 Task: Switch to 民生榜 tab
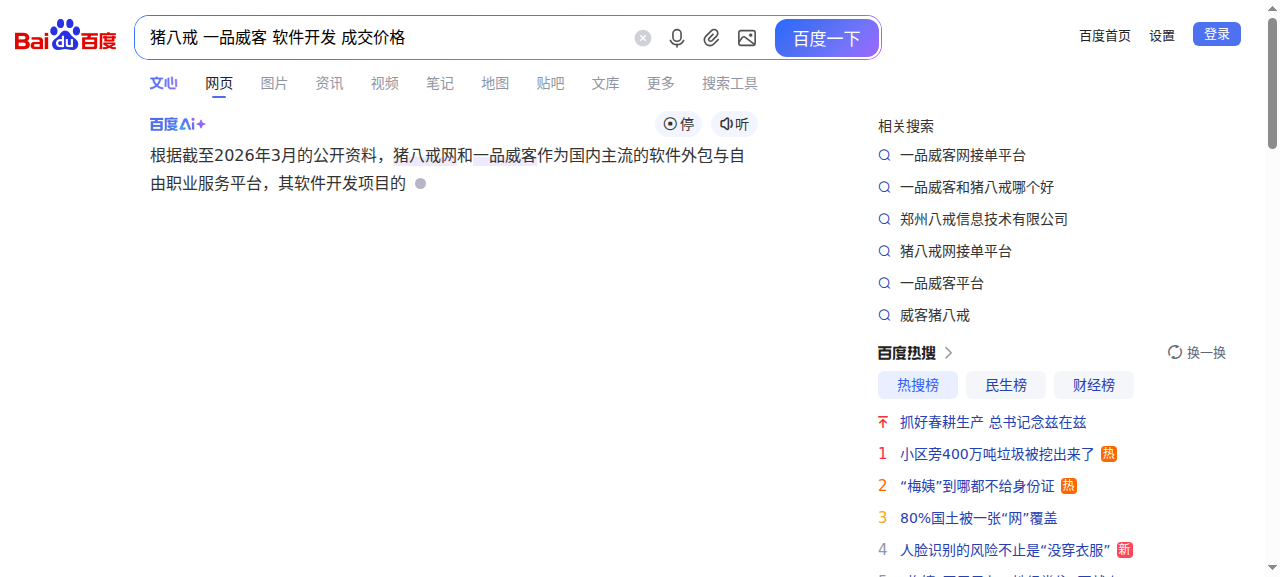click(x=1005, y=385)
